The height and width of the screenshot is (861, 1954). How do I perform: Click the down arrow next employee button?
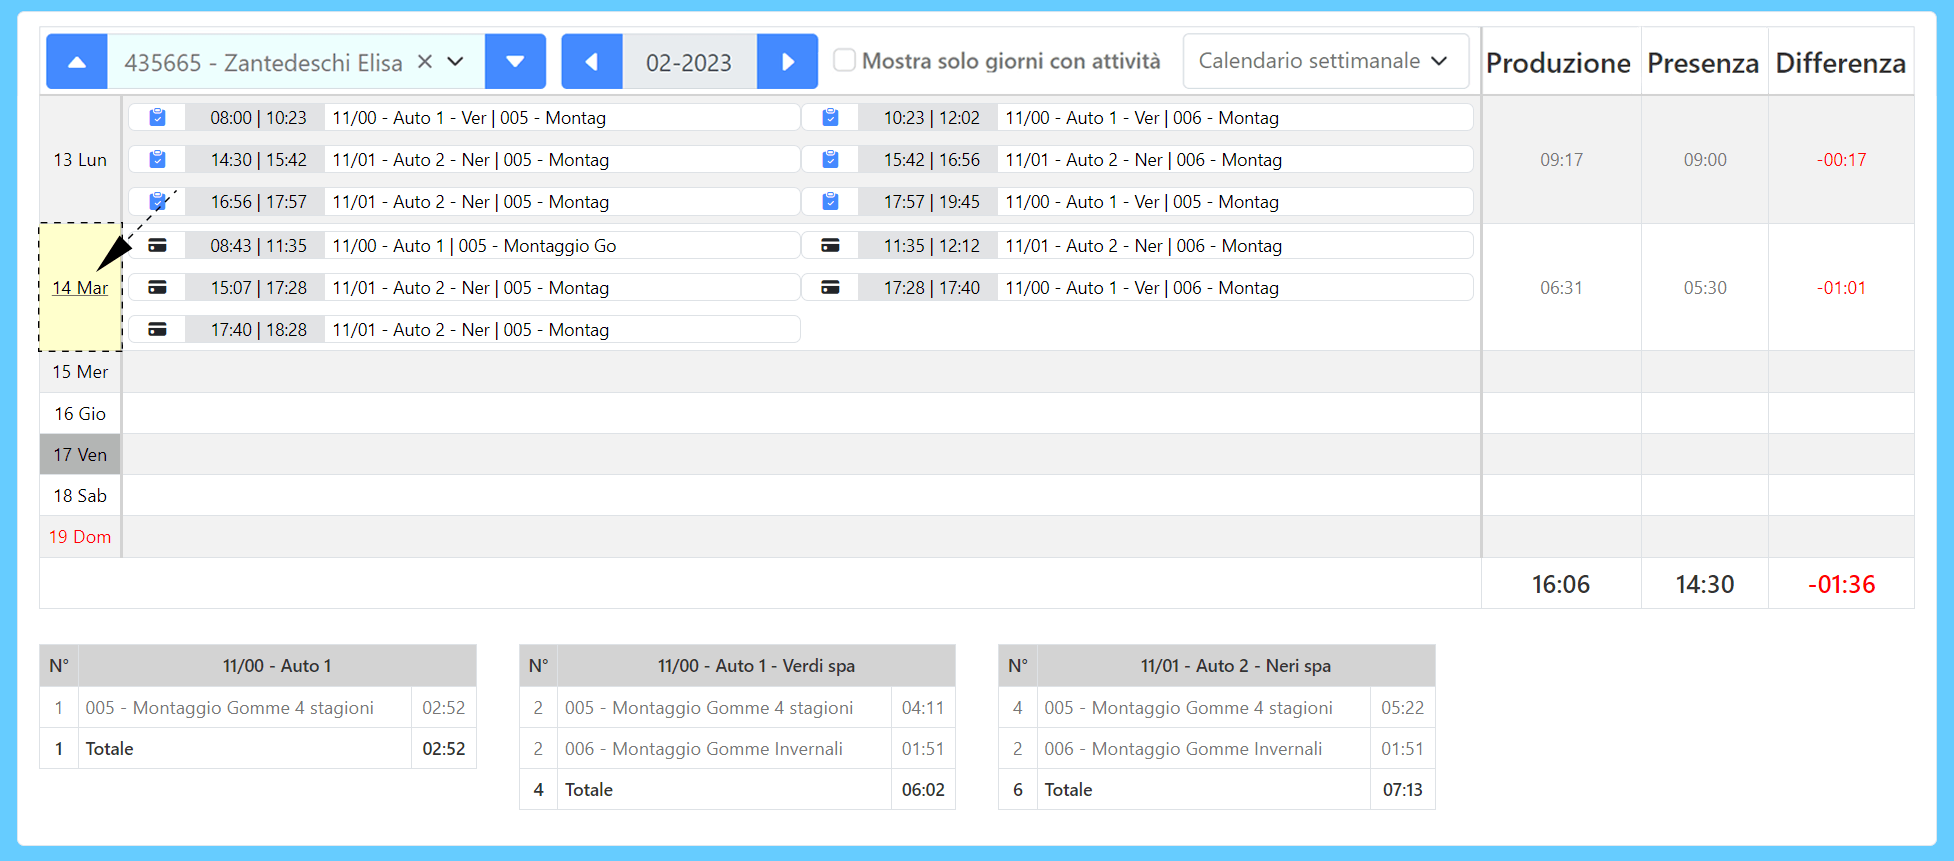515,62
